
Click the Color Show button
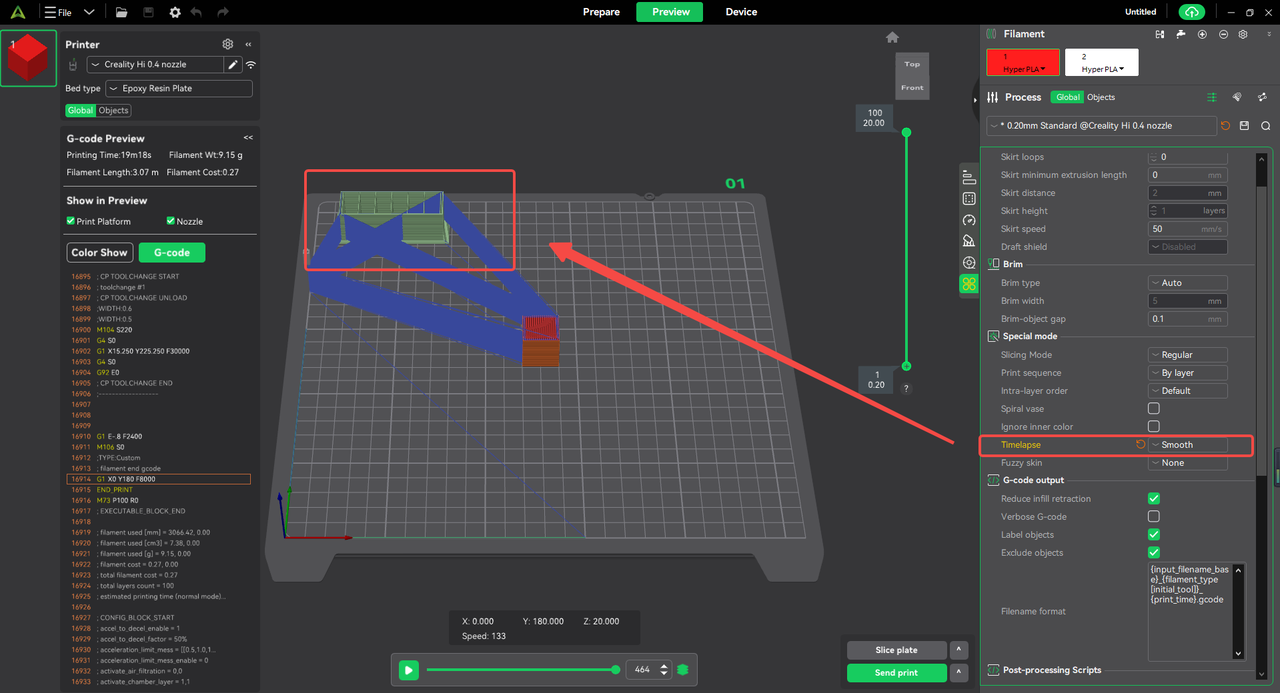100,253
